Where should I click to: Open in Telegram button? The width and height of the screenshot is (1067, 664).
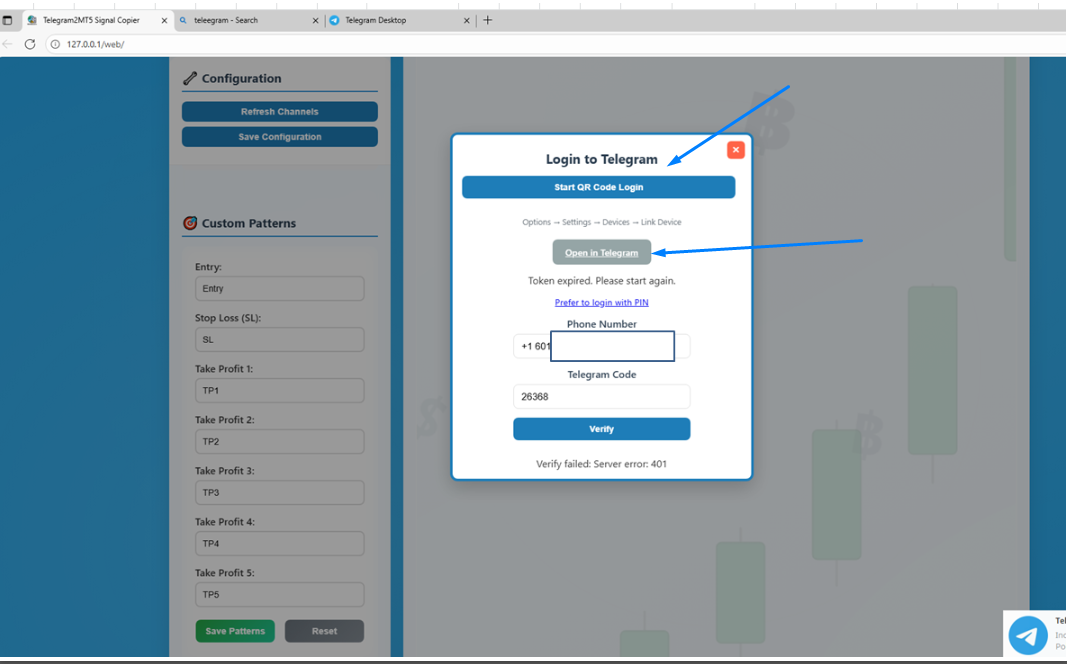[602, 252]
